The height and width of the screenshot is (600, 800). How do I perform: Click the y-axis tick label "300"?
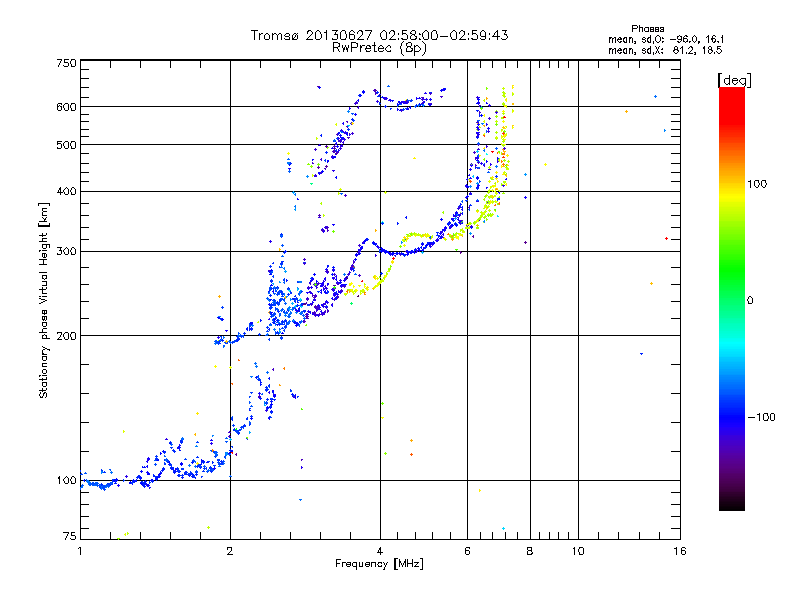coord(67,252)
